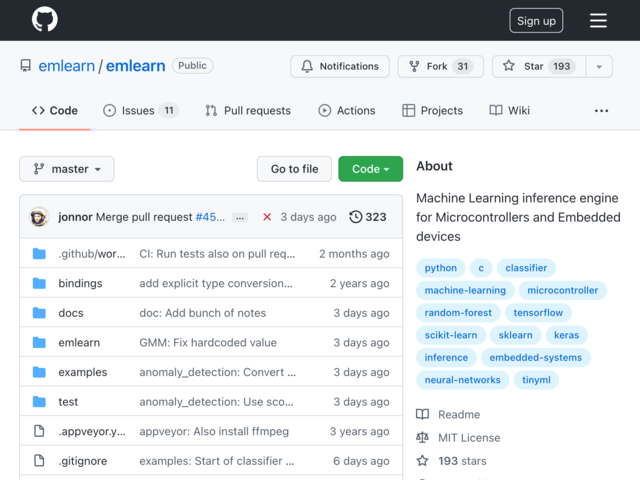Open the hamburger navigation menu

(598, 20)
